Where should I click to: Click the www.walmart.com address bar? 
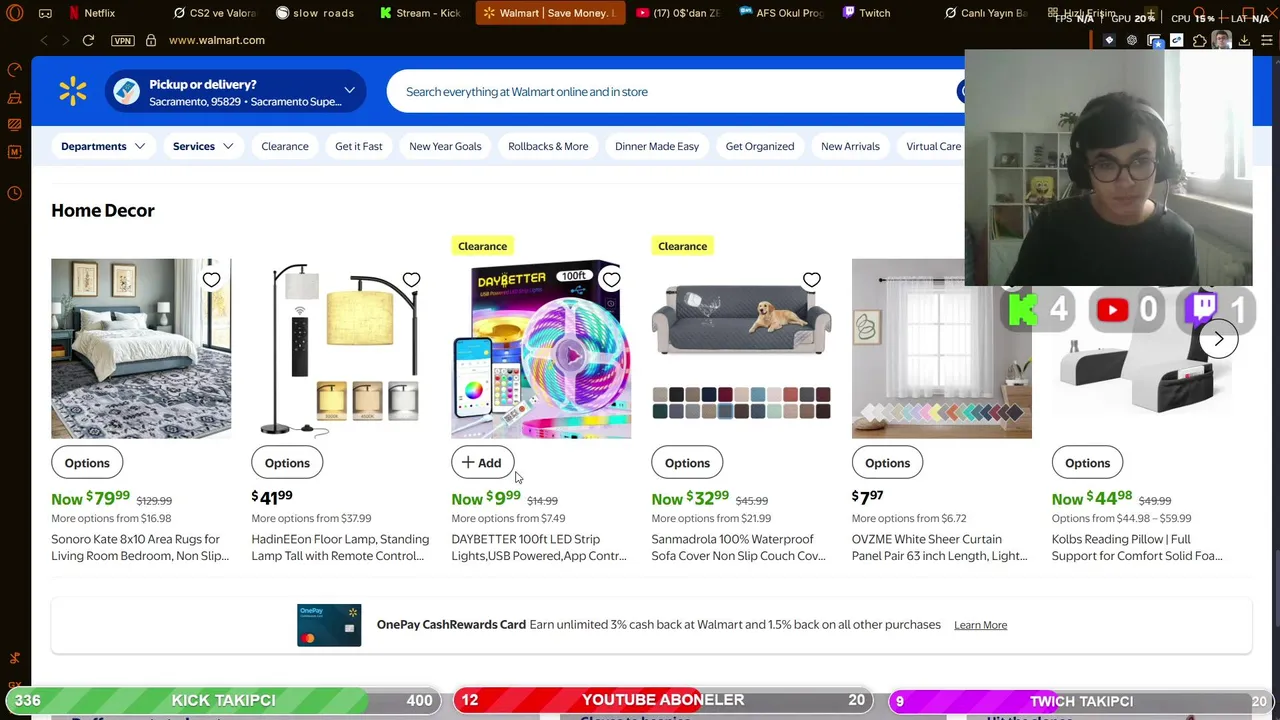[x=217, y=40]
